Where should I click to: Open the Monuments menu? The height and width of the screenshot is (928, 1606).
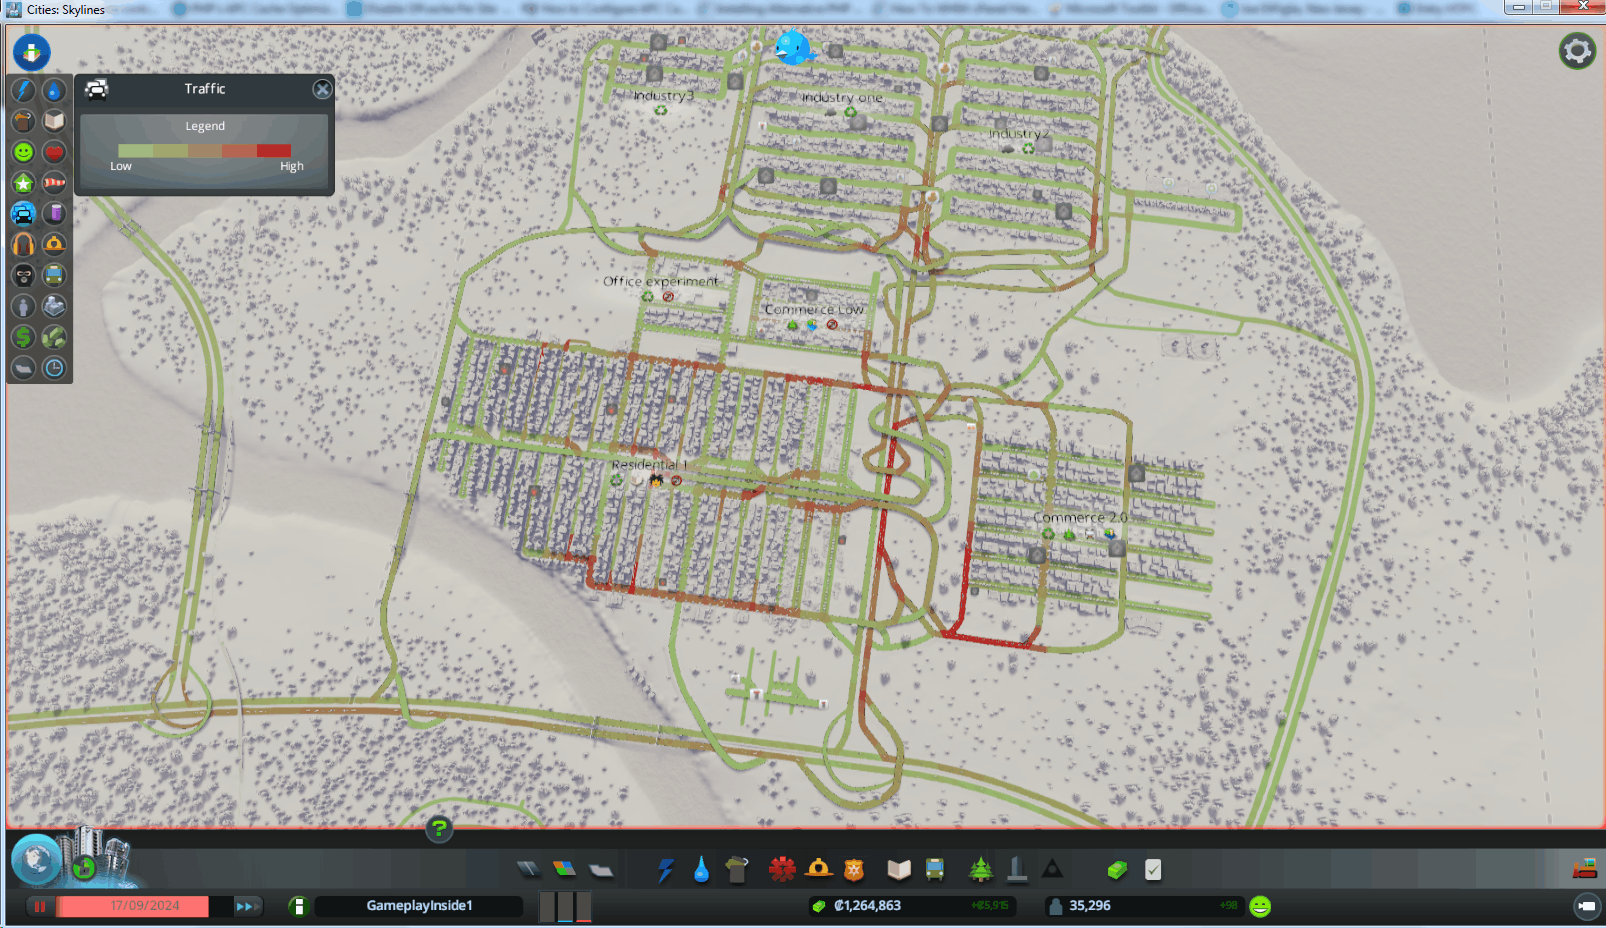[x=1052, y=870]
